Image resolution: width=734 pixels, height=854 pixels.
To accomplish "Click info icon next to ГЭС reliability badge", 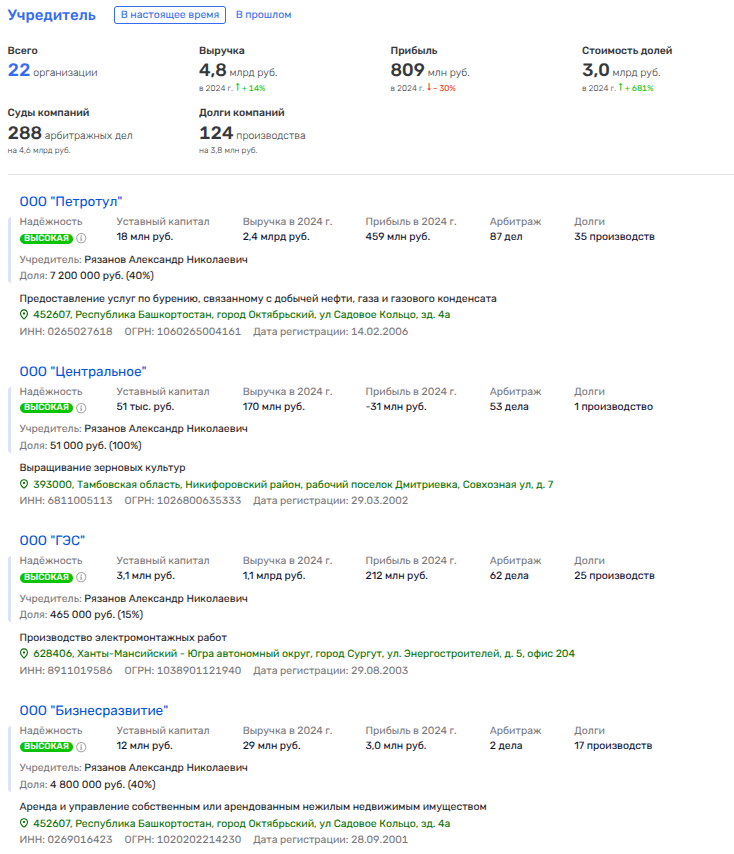I will (82, 577).
